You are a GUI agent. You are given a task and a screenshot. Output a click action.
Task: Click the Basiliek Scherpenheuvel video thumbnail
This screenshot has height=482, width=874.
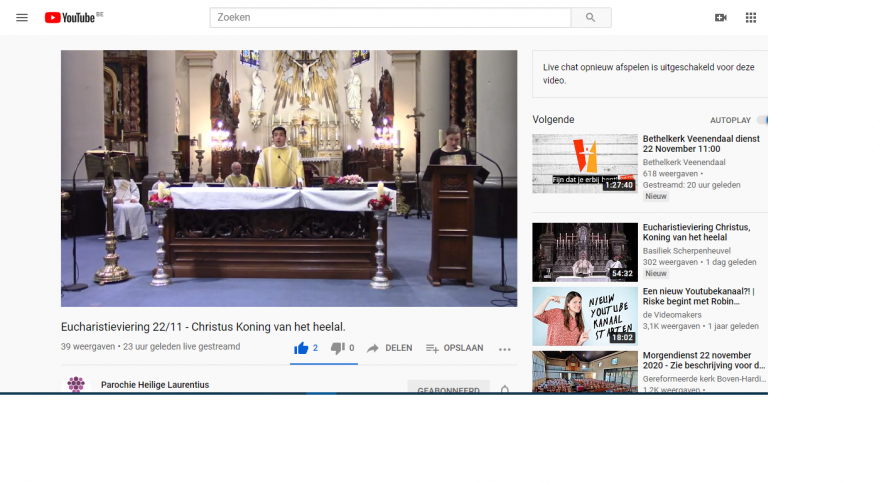click(585, 252)
